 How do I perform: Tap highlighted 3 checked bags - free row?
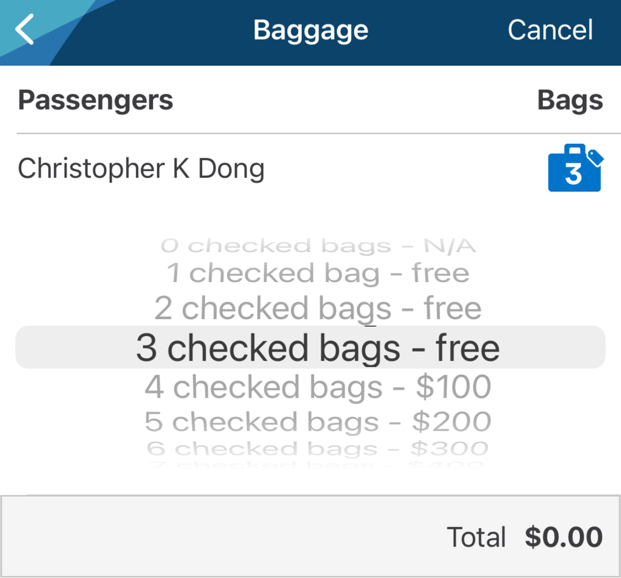coord(317,348)
